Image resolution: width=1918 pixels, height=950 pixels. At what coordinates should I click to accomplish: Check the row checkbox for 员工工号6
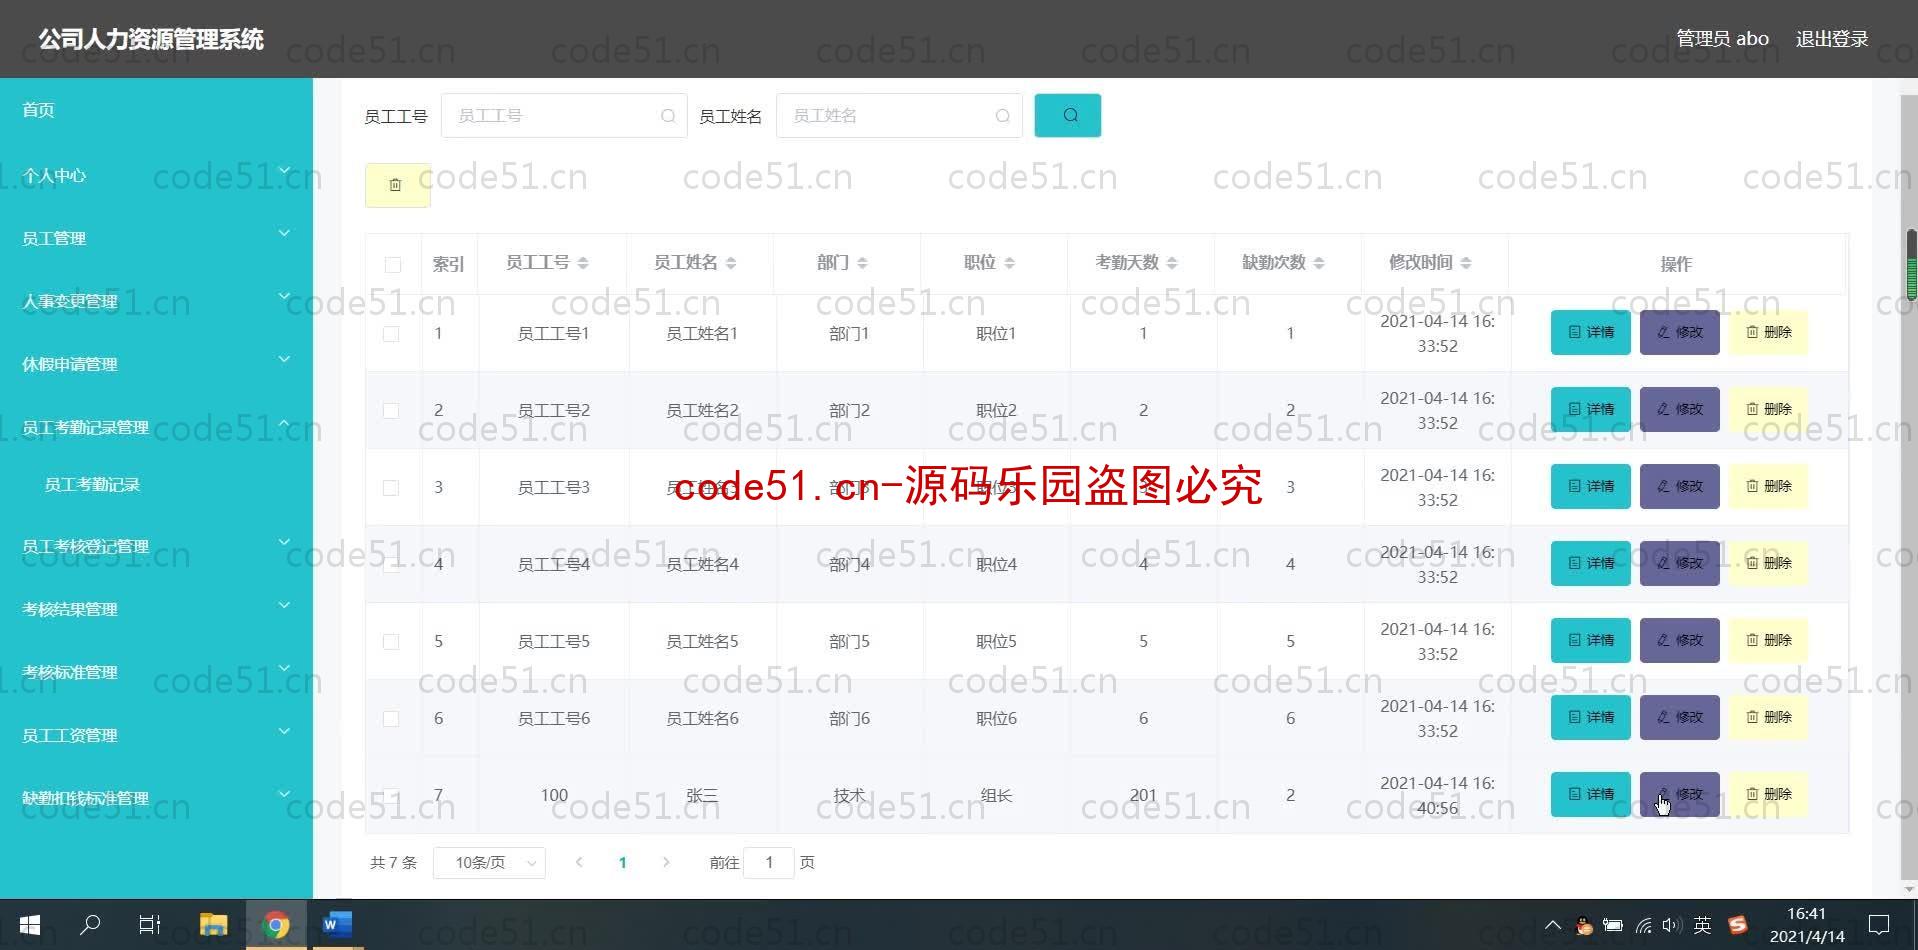391,719
